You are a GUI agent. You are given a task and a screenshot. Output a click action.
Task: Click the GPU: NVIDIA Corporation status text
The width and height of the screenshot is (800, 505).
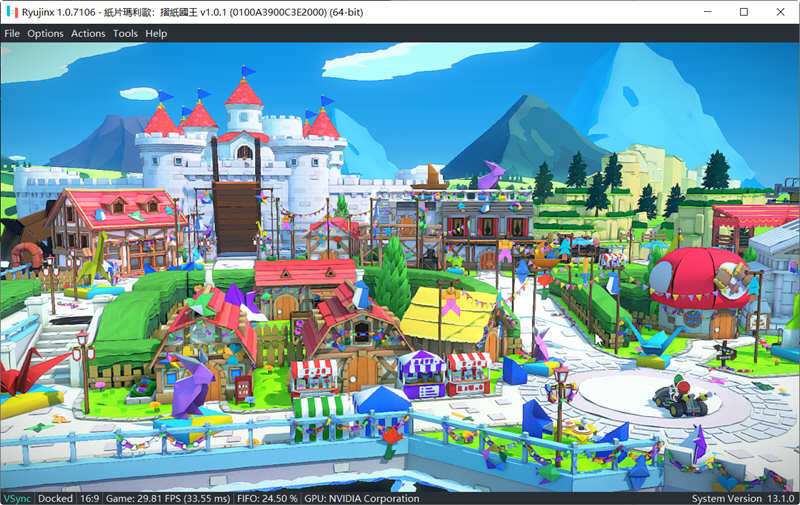pos(362,498)
